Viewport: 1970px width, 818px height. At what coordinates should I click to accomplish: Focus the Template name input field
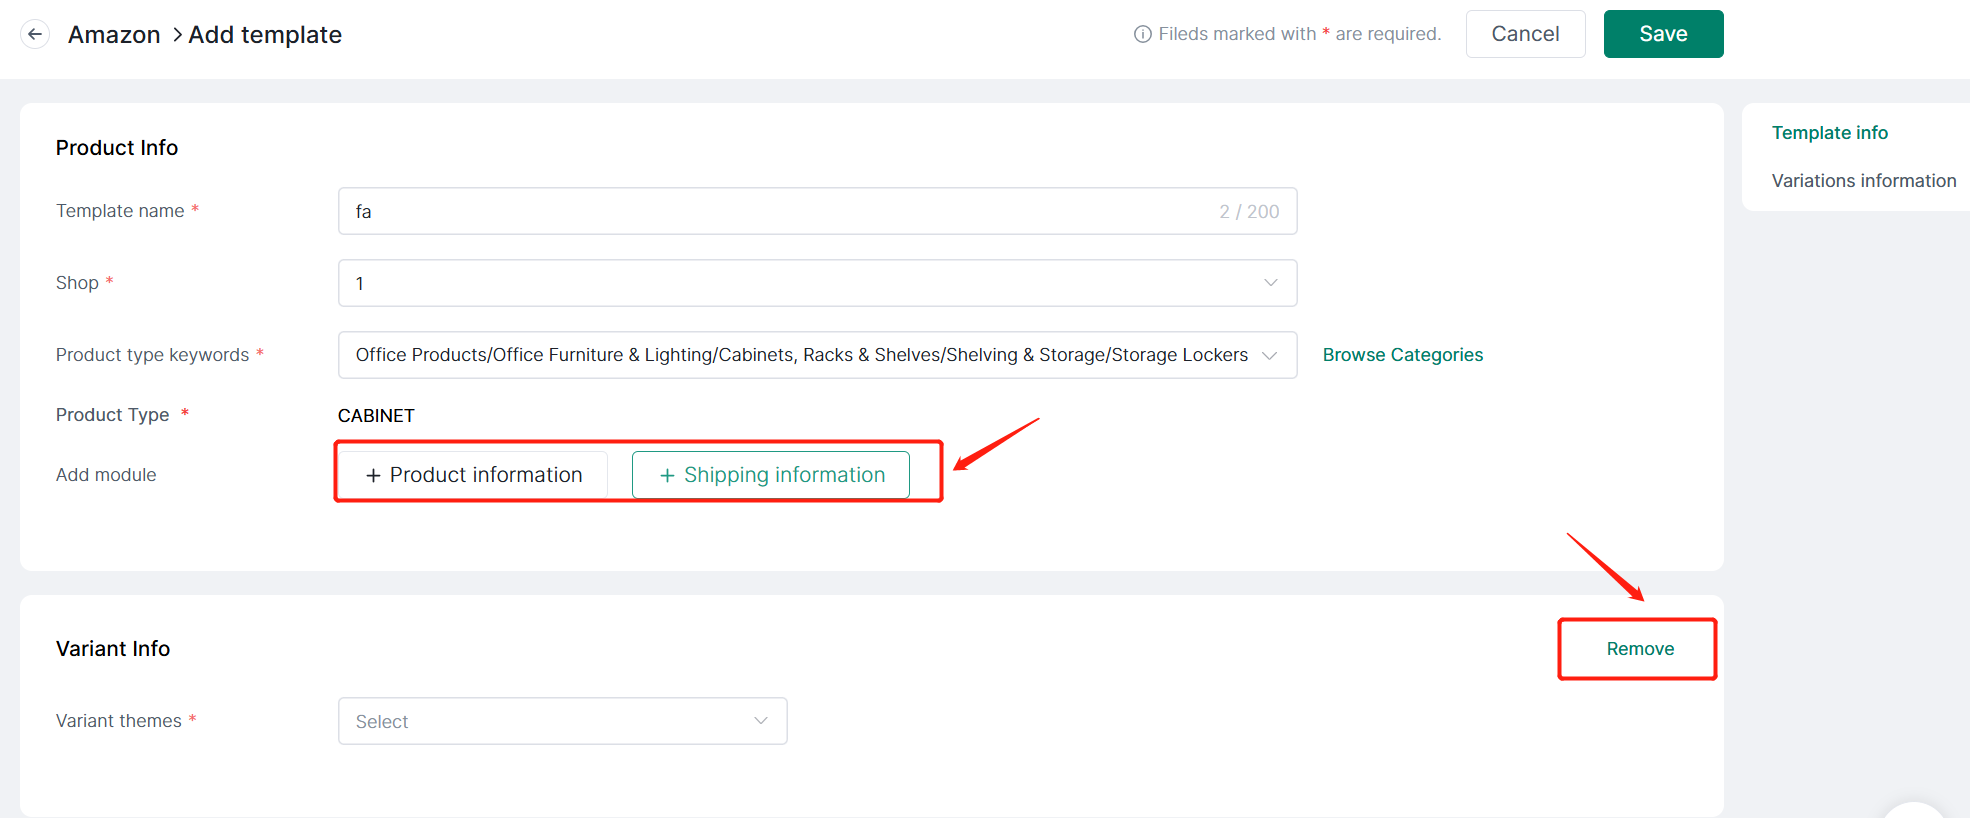point(780,211)
